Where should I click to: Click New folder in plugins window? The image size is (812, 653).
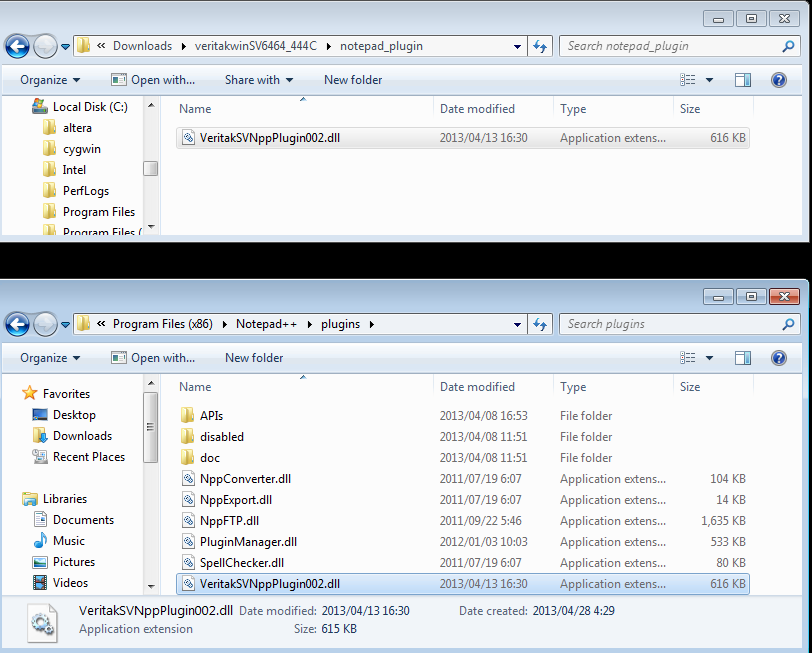click(x=254, y=358)
